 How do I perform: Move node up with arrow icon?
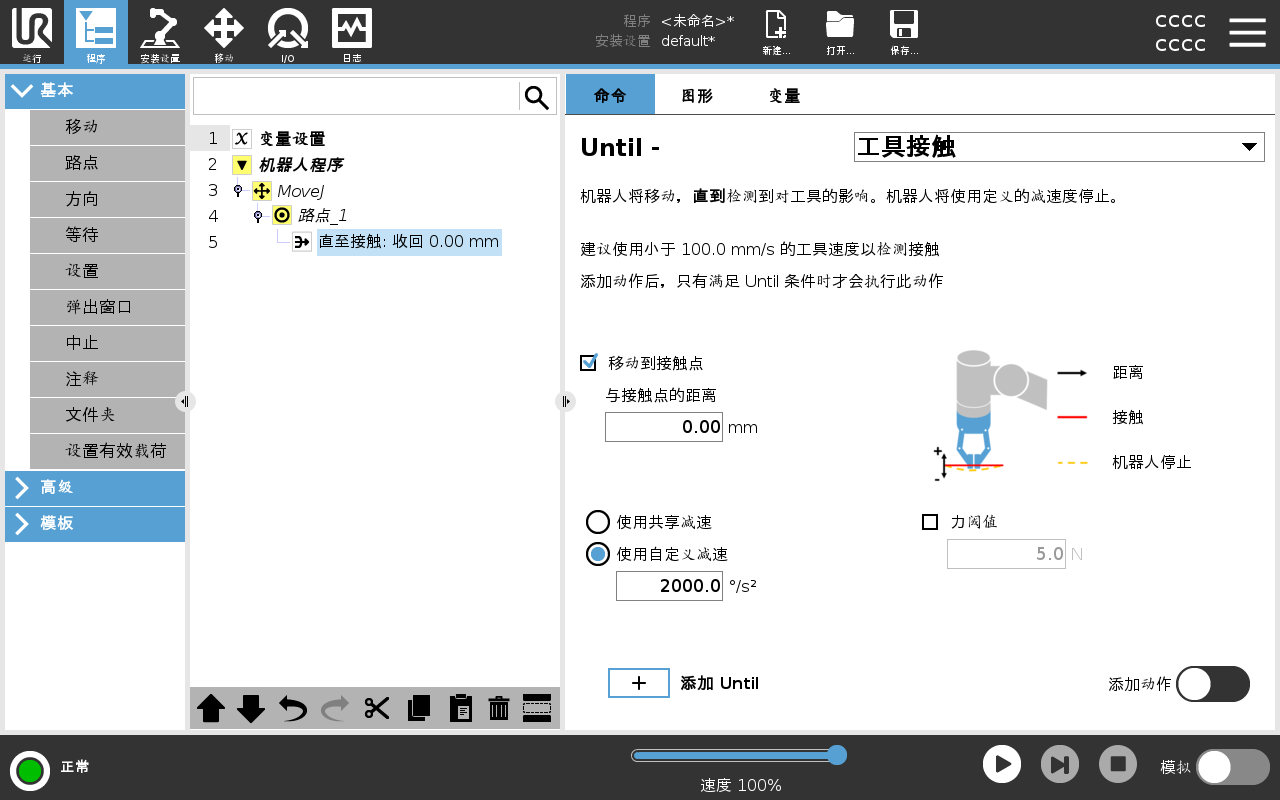point(211,708)
